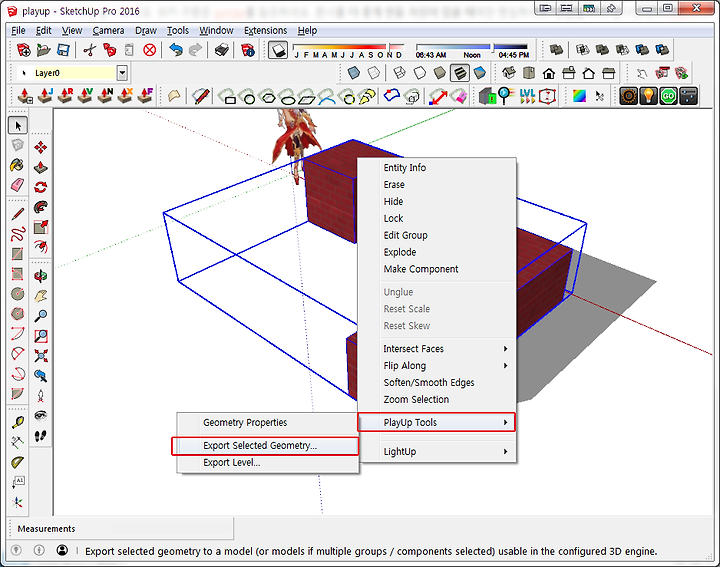
Task: Expand Flip Along submenu
Action: [436, 366]
